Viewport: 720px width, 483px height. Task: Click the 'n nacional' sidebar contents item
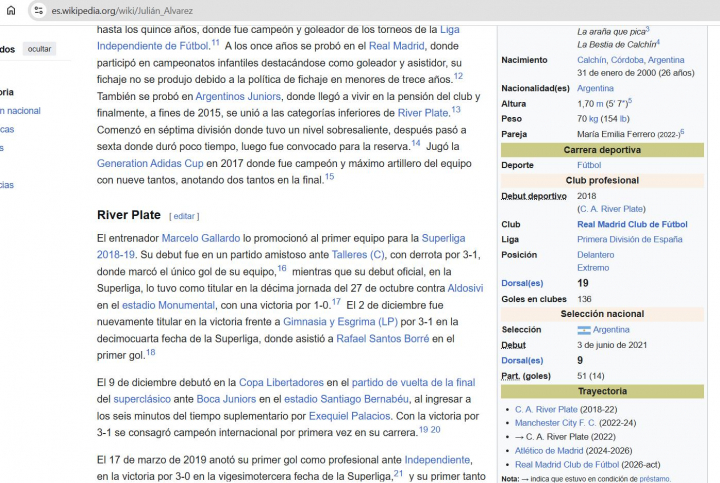(x=20, y=111)
